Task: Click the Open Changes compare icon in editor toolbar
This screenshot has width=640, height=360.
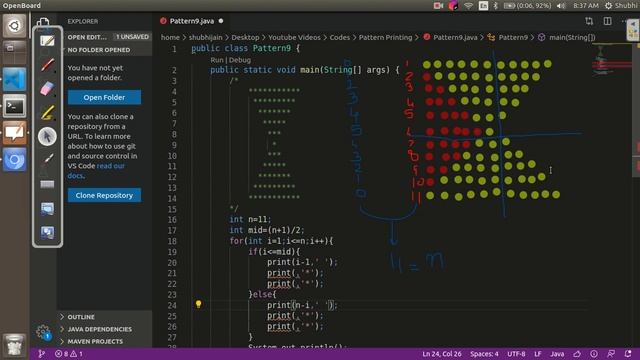Action: coord(589,21)
